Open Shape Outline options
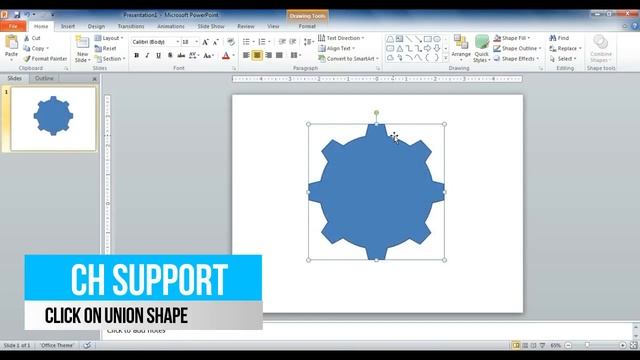This screenshot has width=640, height=360. (x=518, y=48)
